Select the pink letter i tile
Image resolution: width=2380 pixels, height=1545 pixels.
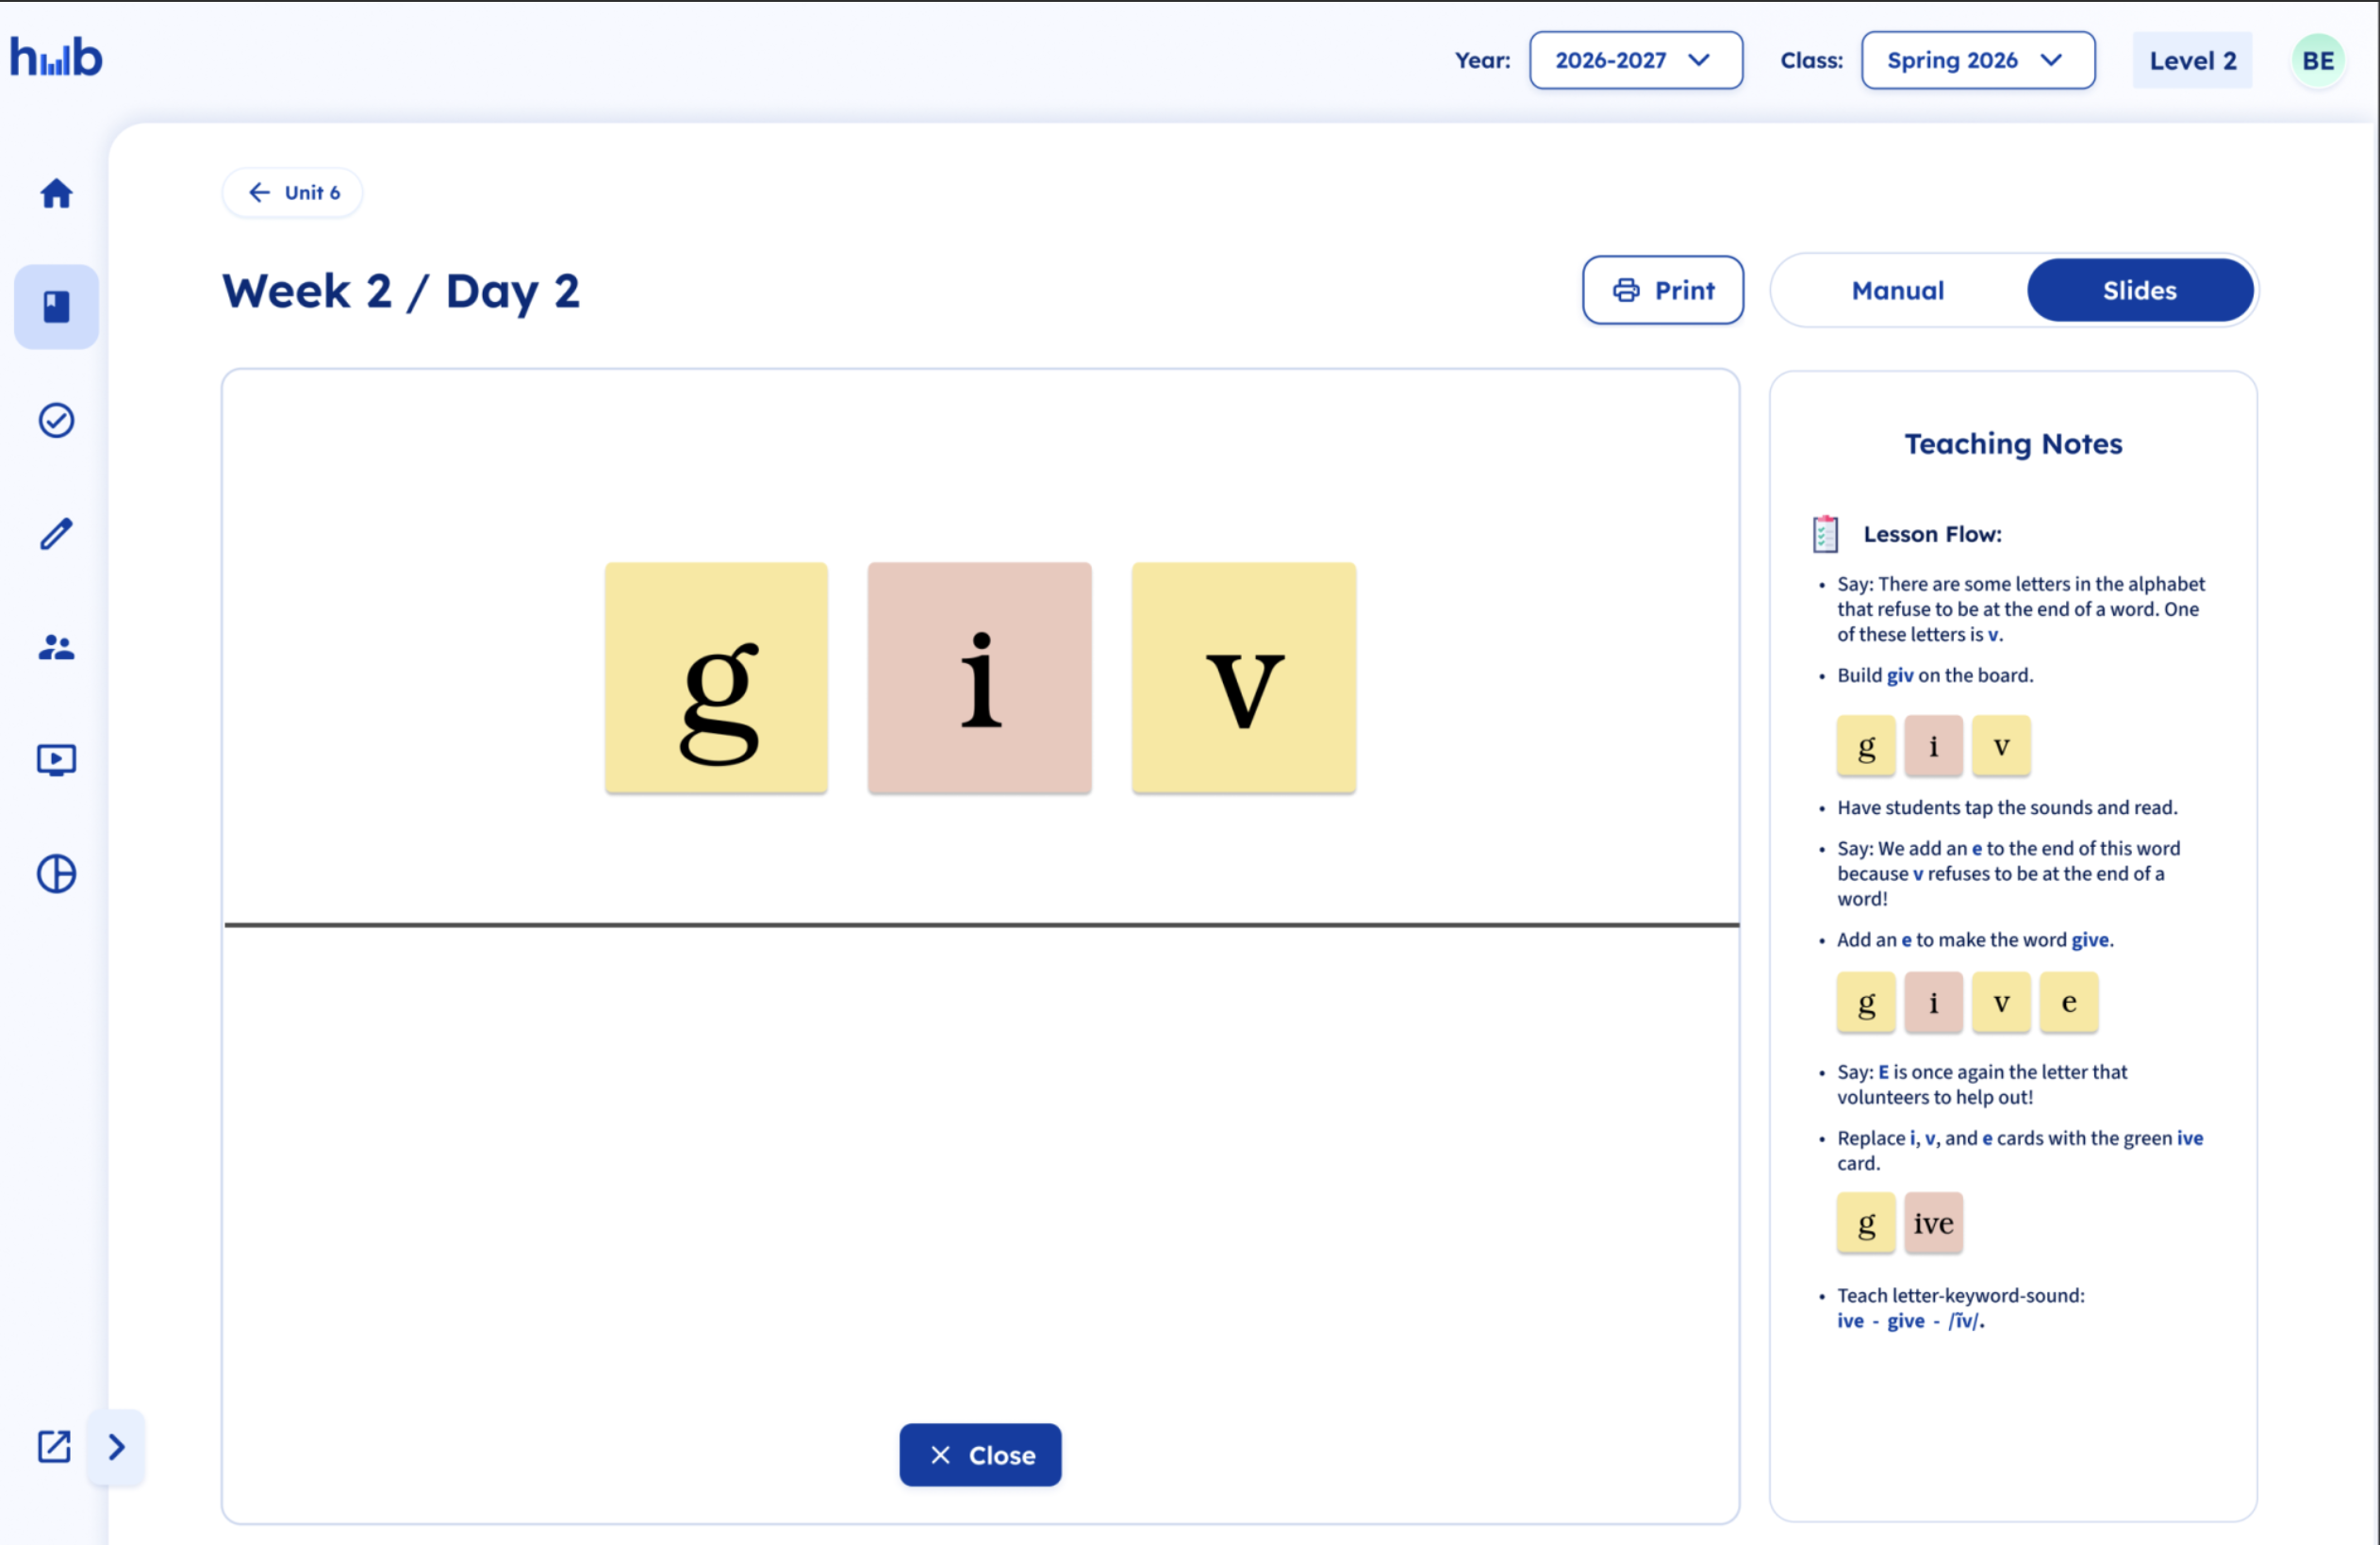(x=979, y=677)
